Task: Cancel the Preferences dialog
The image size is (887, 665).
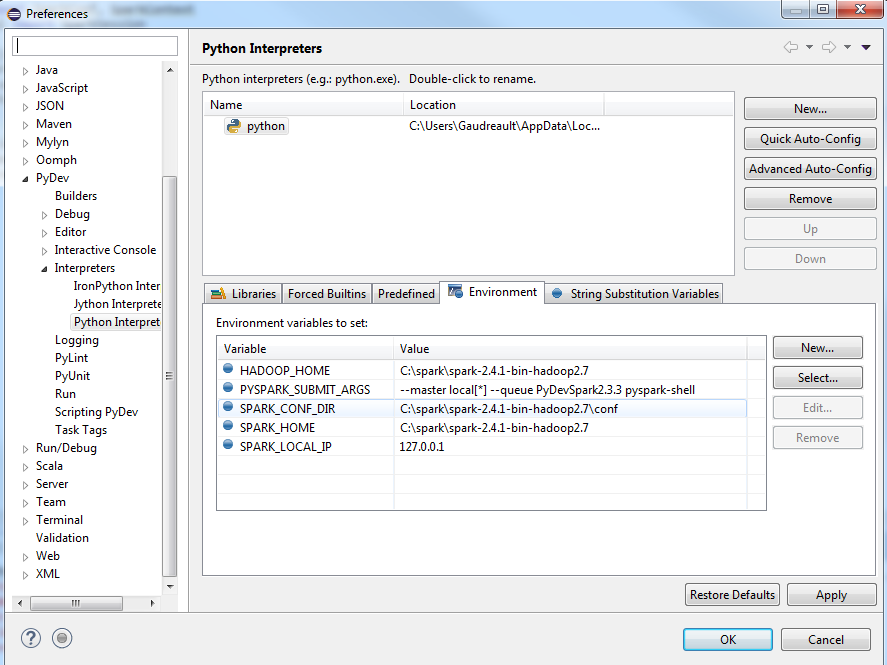Action: click(825, 640)
